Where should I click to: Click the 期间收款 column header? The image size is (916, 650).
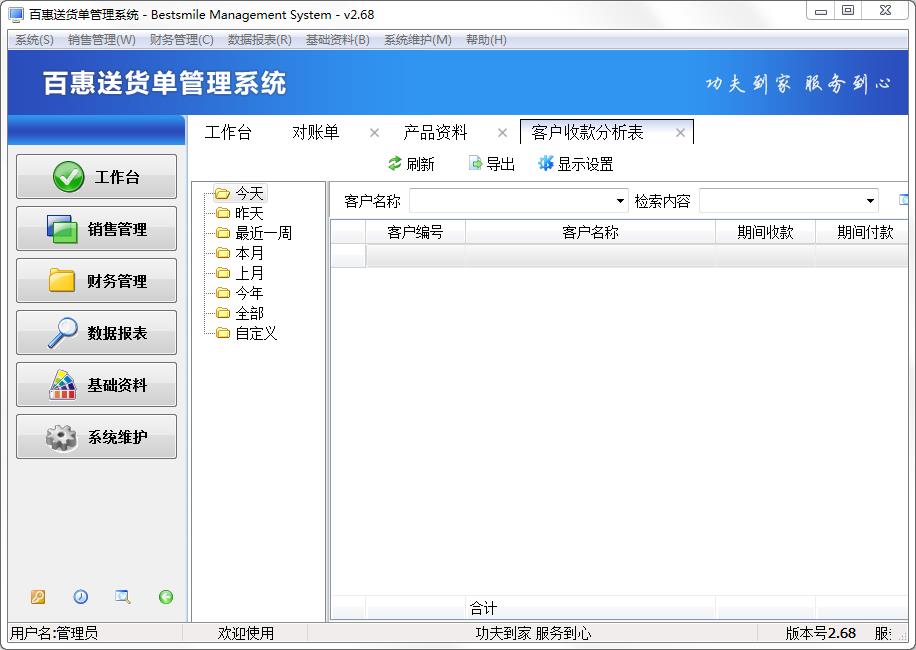[765, 232]
